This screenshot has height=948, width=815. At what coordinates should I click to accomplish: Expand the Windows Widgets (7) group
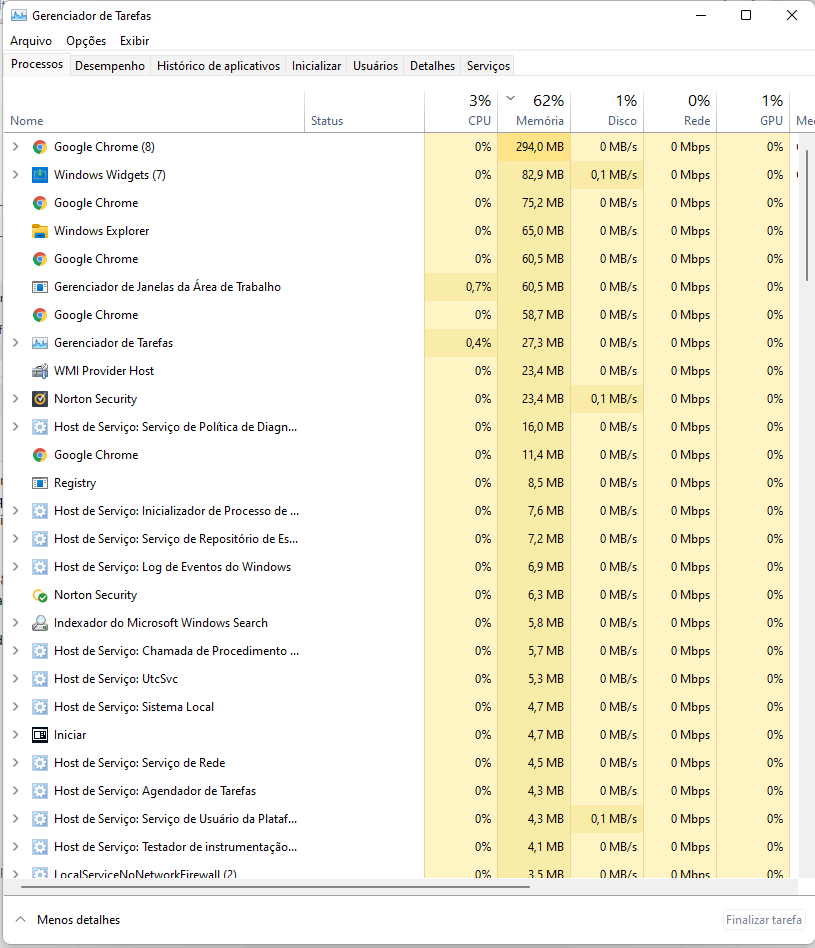(16, 175)
